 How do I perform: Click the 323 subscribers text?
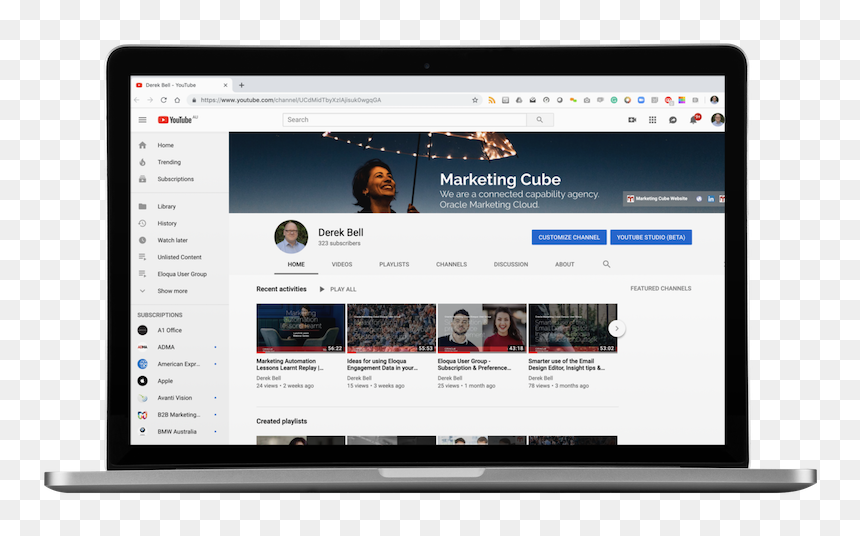(x=340, y=243)
